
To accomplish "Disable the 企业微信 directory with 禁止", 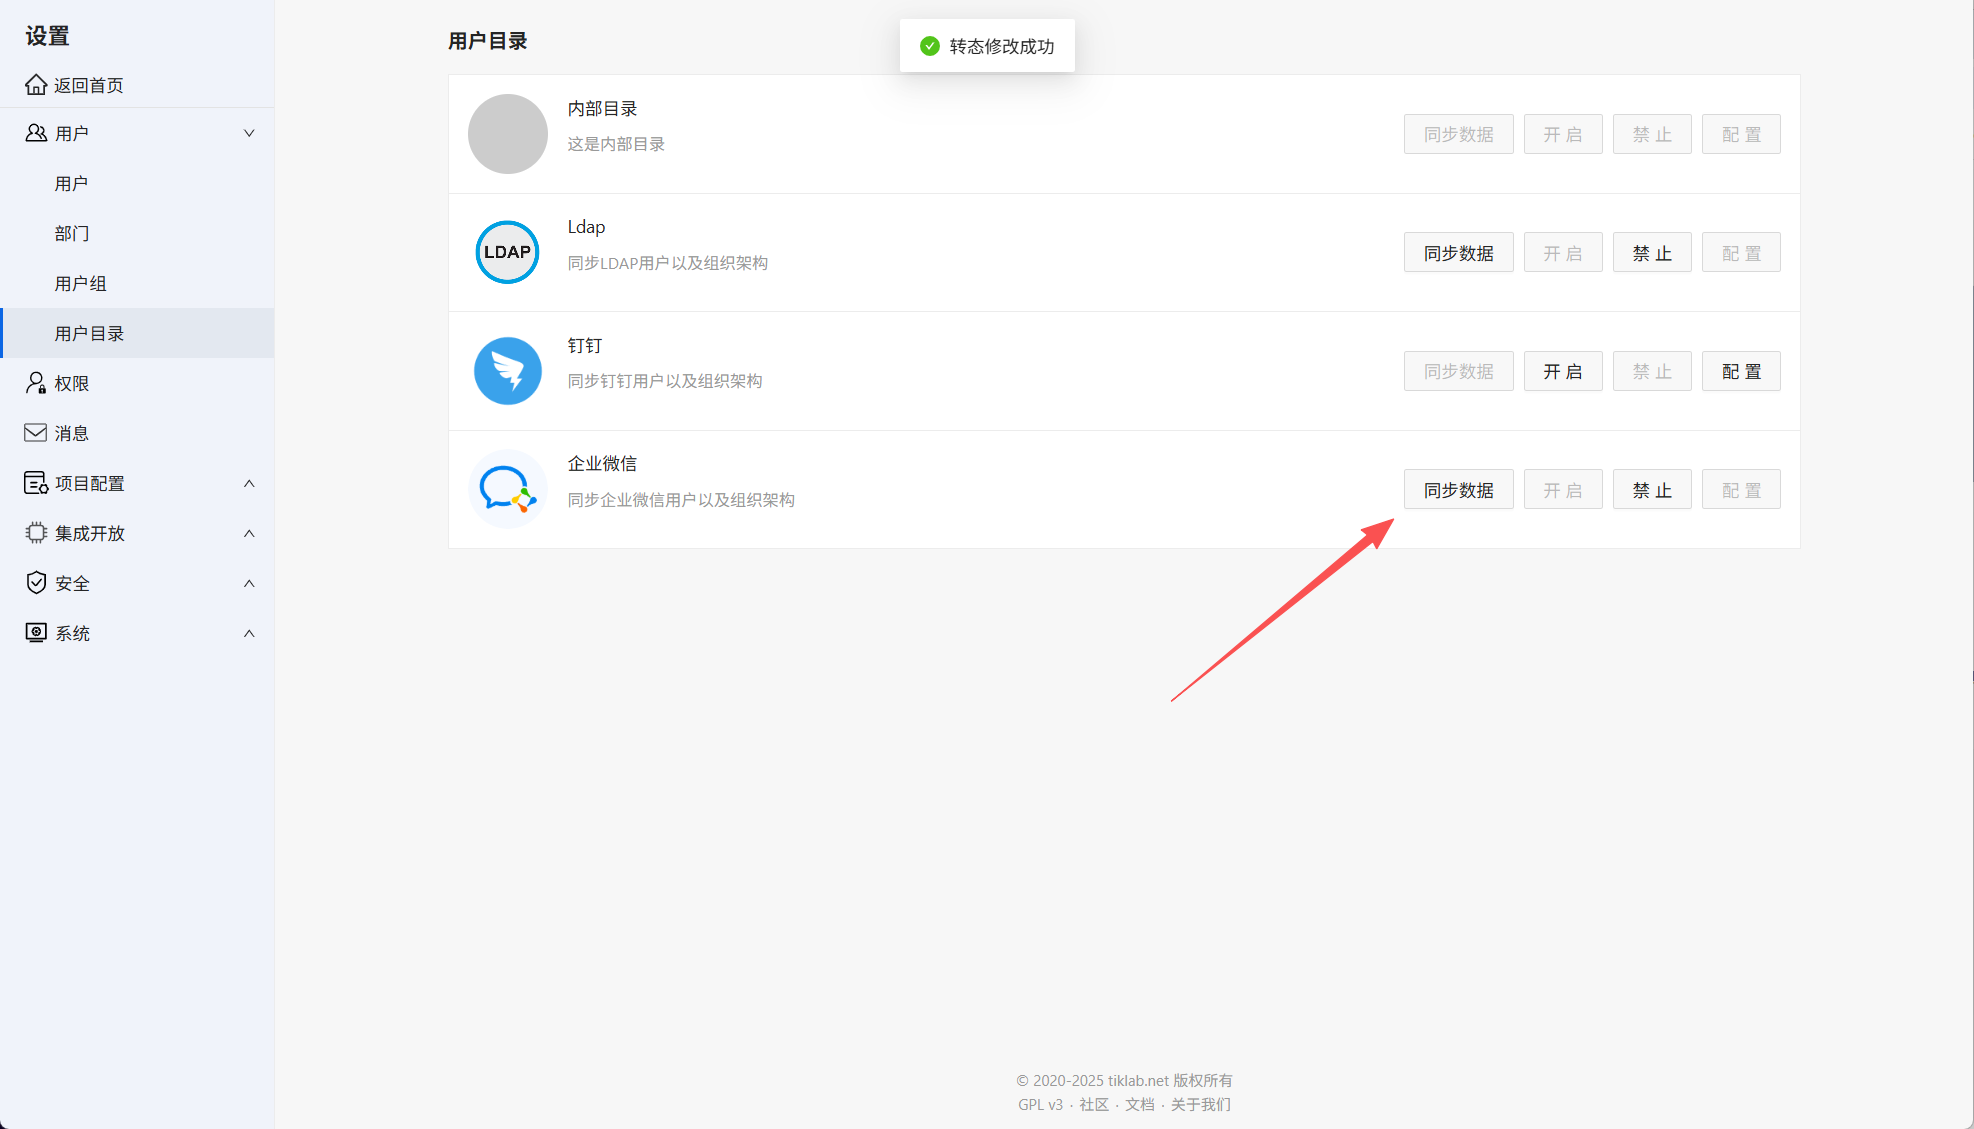I will [x=1651, y=490].
